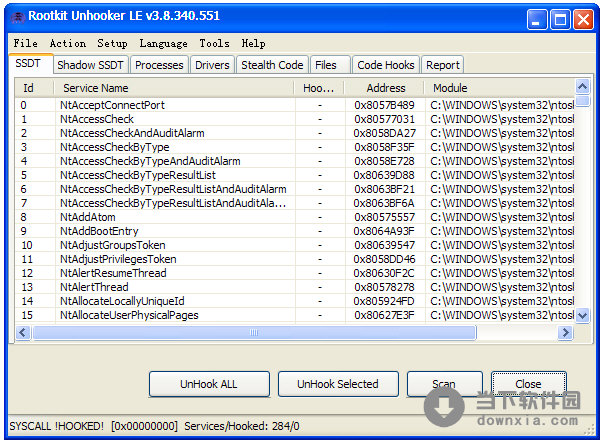This screenshot has height=445, width=605.
Task: Minimize the Rootkit Unhooker window
Action: 539,16
